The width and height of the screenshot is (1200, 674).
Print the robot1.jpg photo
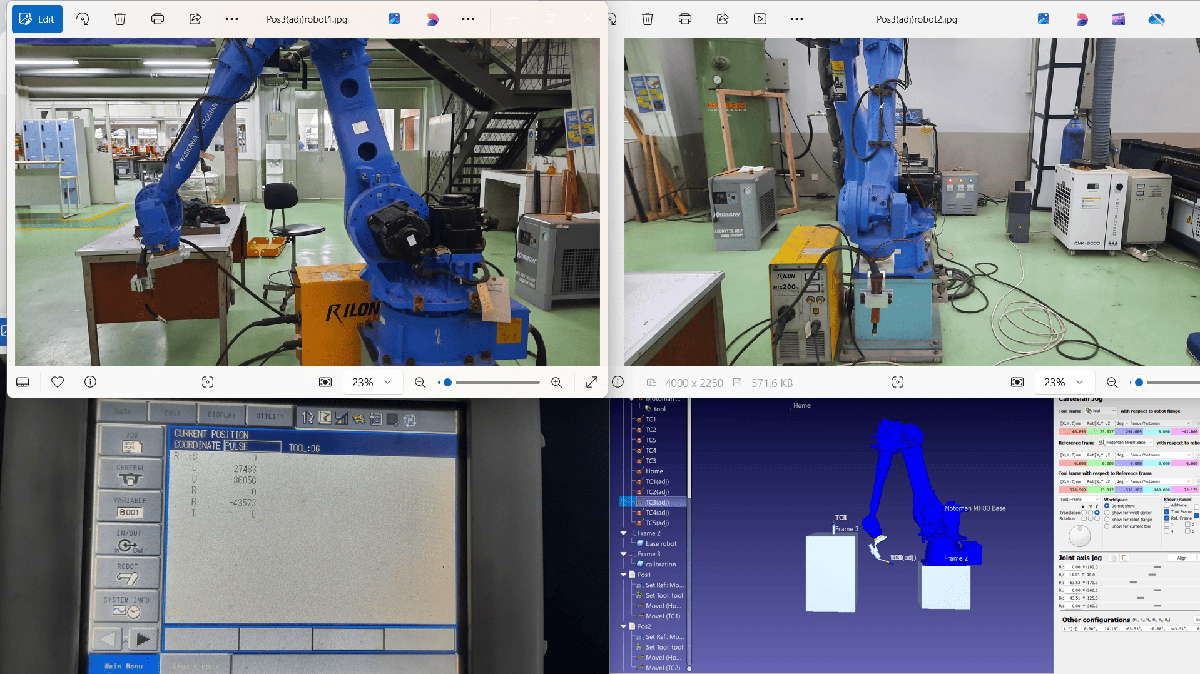pos(157,19)
